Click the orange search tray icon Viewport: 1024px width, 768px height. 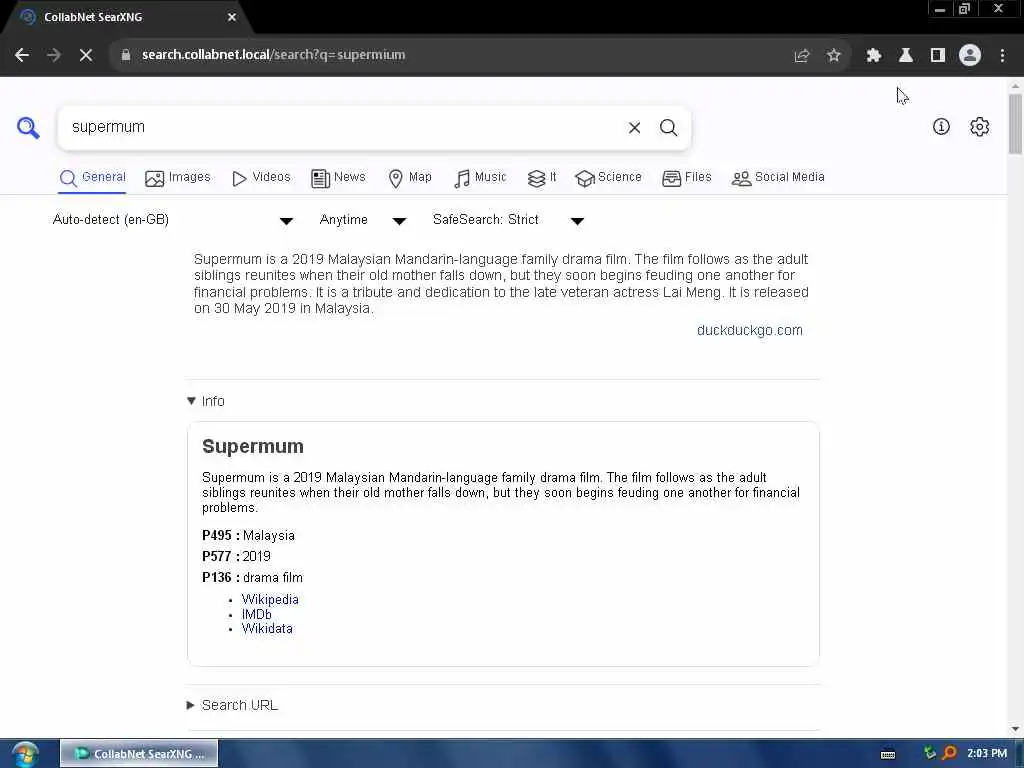pos(949,753)
